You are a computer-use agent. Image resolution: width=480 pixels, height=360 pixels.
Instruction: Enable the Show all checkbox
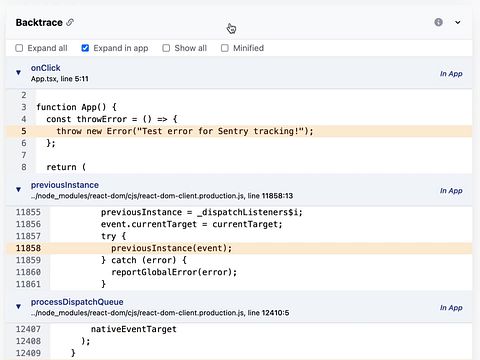[166, 48]
